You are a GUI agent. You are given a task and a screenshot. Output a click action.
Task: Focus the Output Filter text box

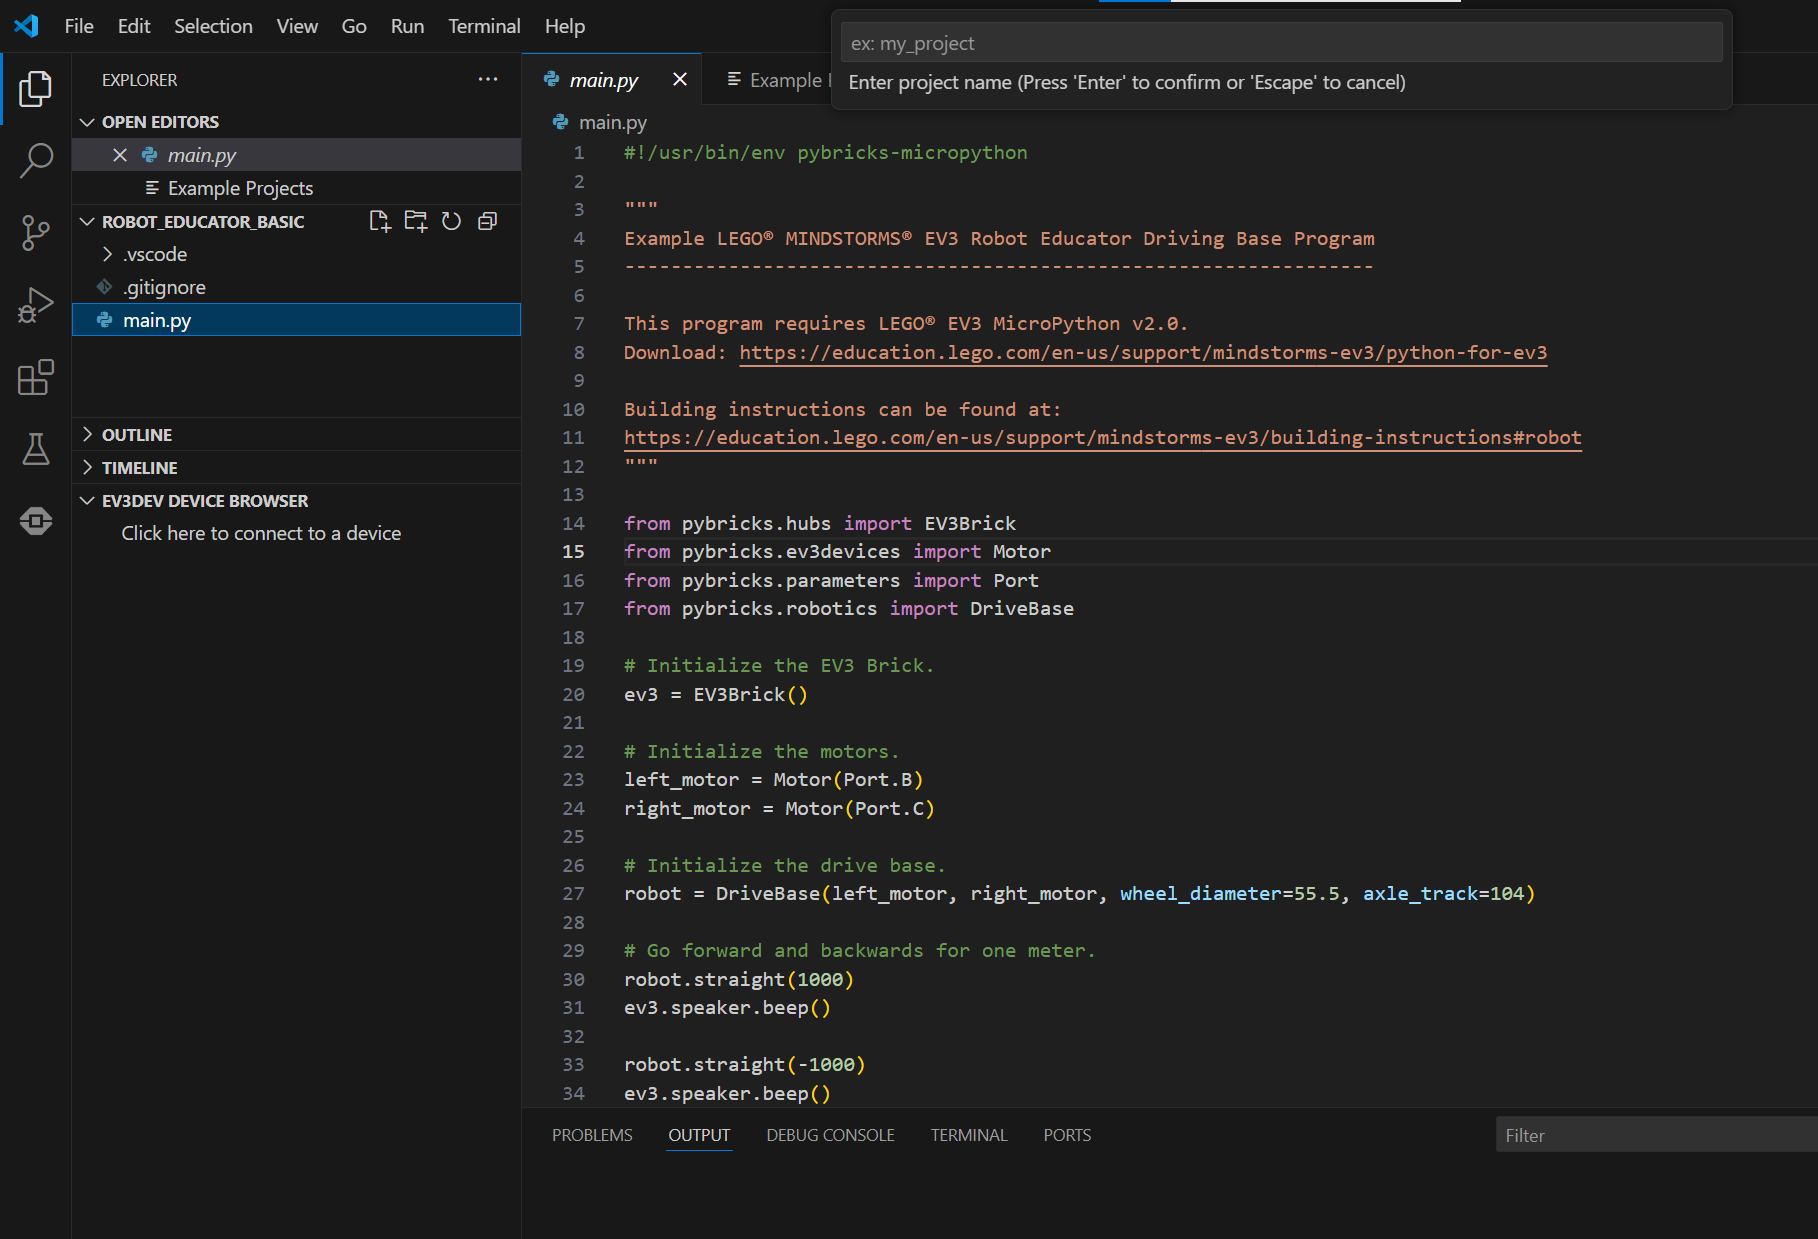[x=1657, y=1135]
